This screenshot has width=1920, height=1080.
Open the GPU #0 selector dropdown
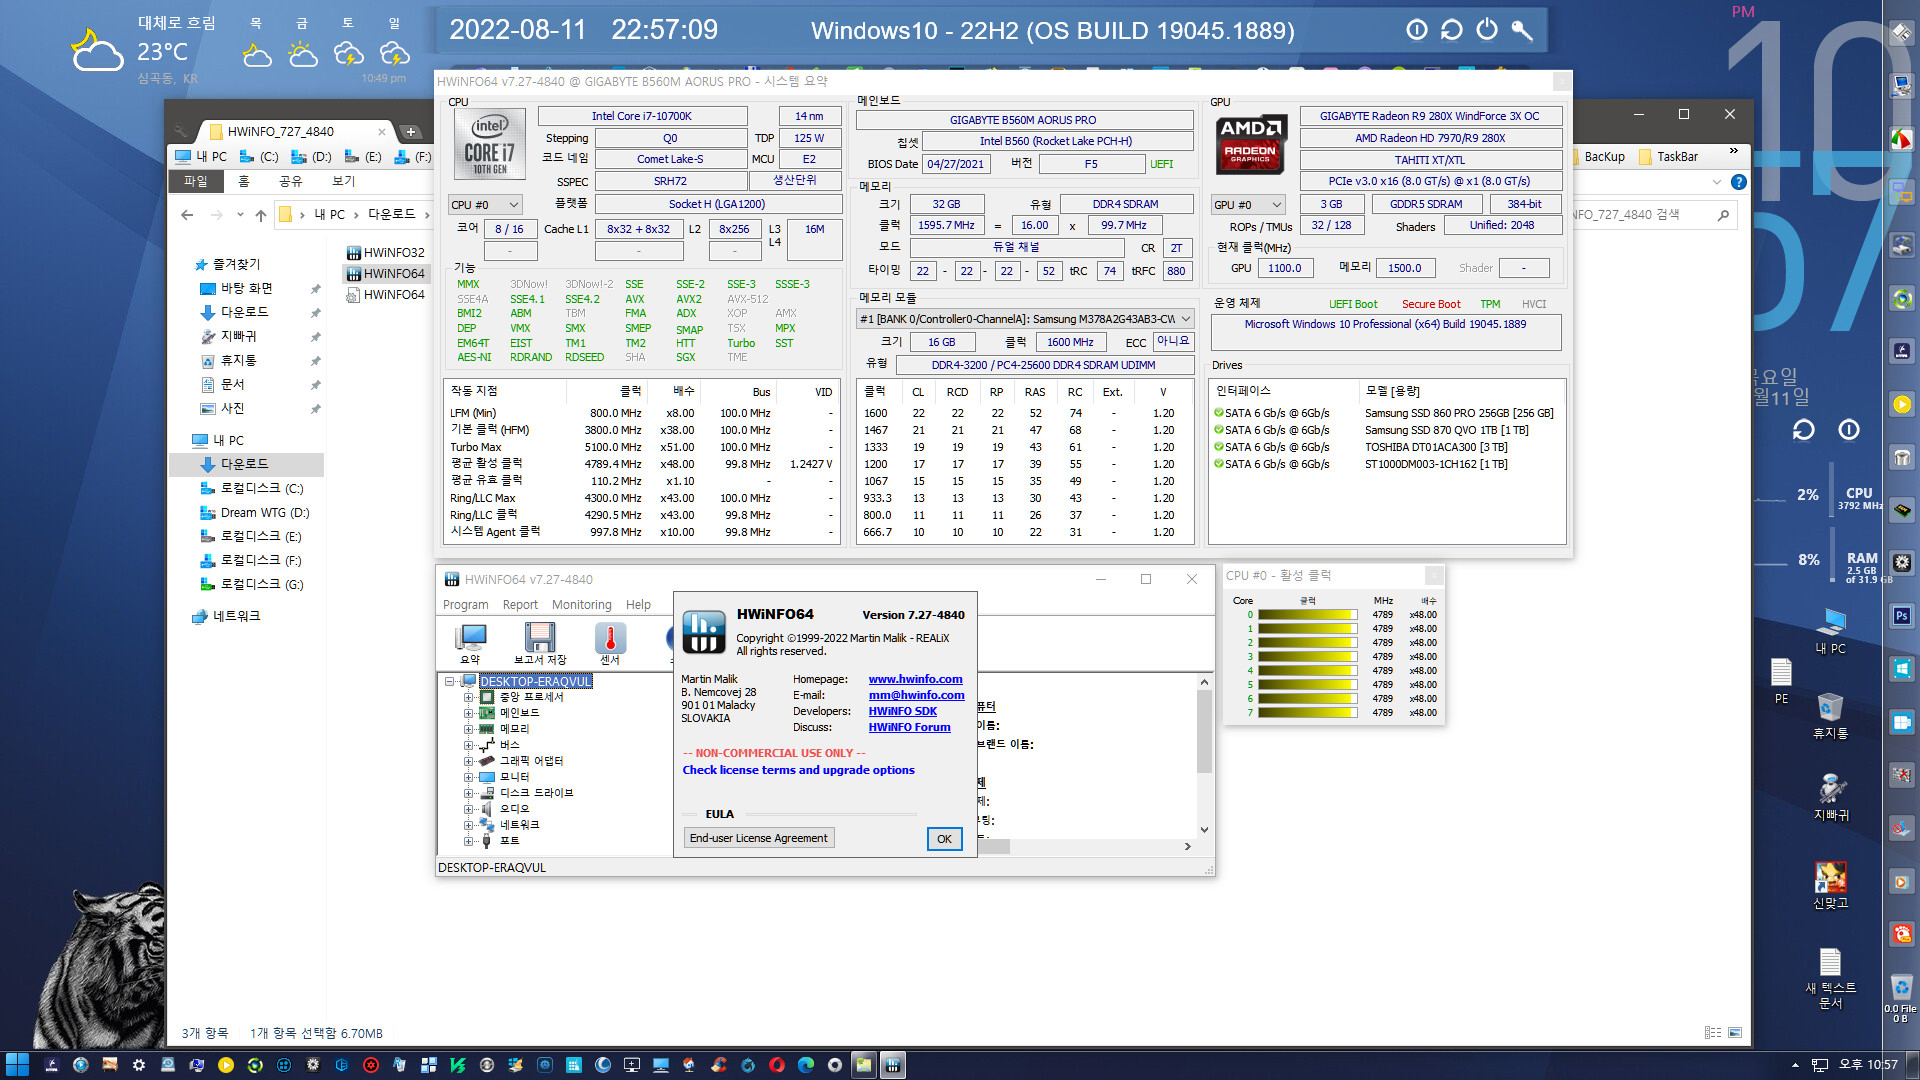pos(1247,205)
